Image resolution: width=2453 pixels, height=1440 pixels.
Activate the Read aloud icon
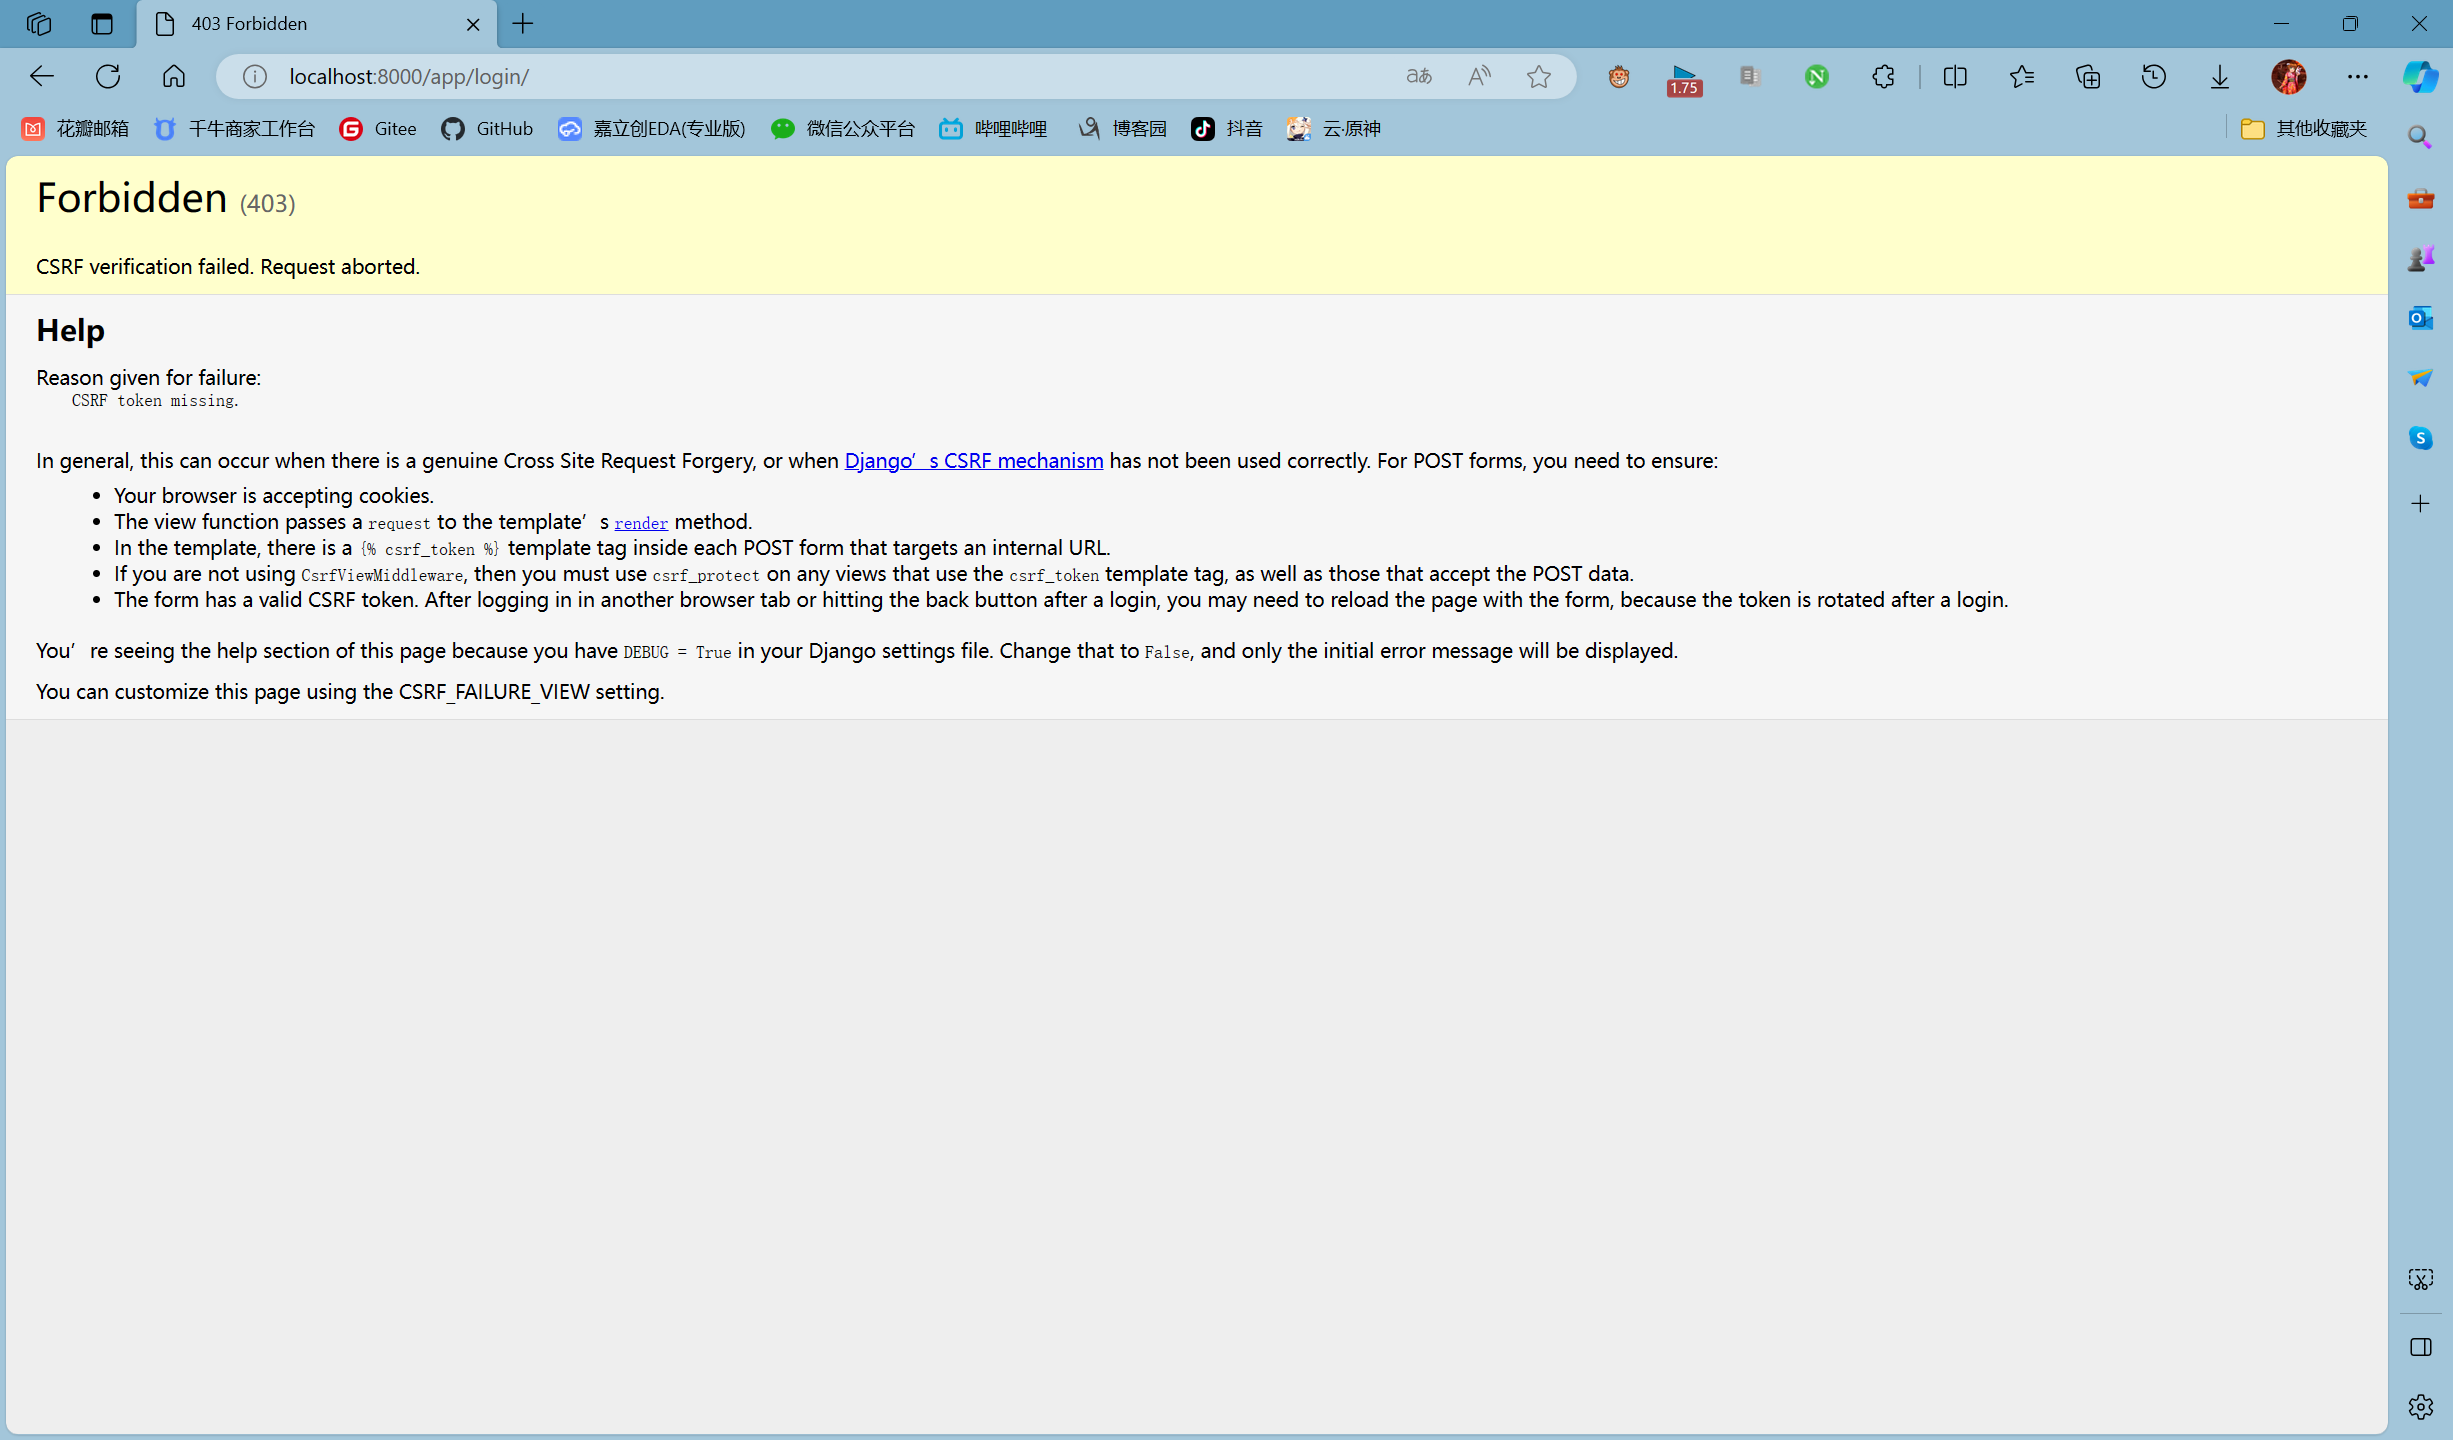pos(1479,76)
